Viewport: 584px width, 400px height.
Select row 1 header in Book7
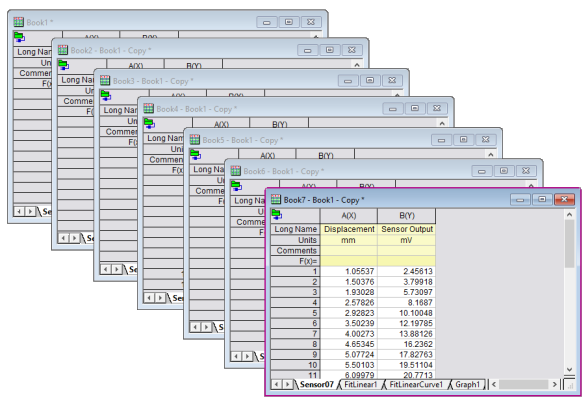pyautogui.click(x=295, y=272)
